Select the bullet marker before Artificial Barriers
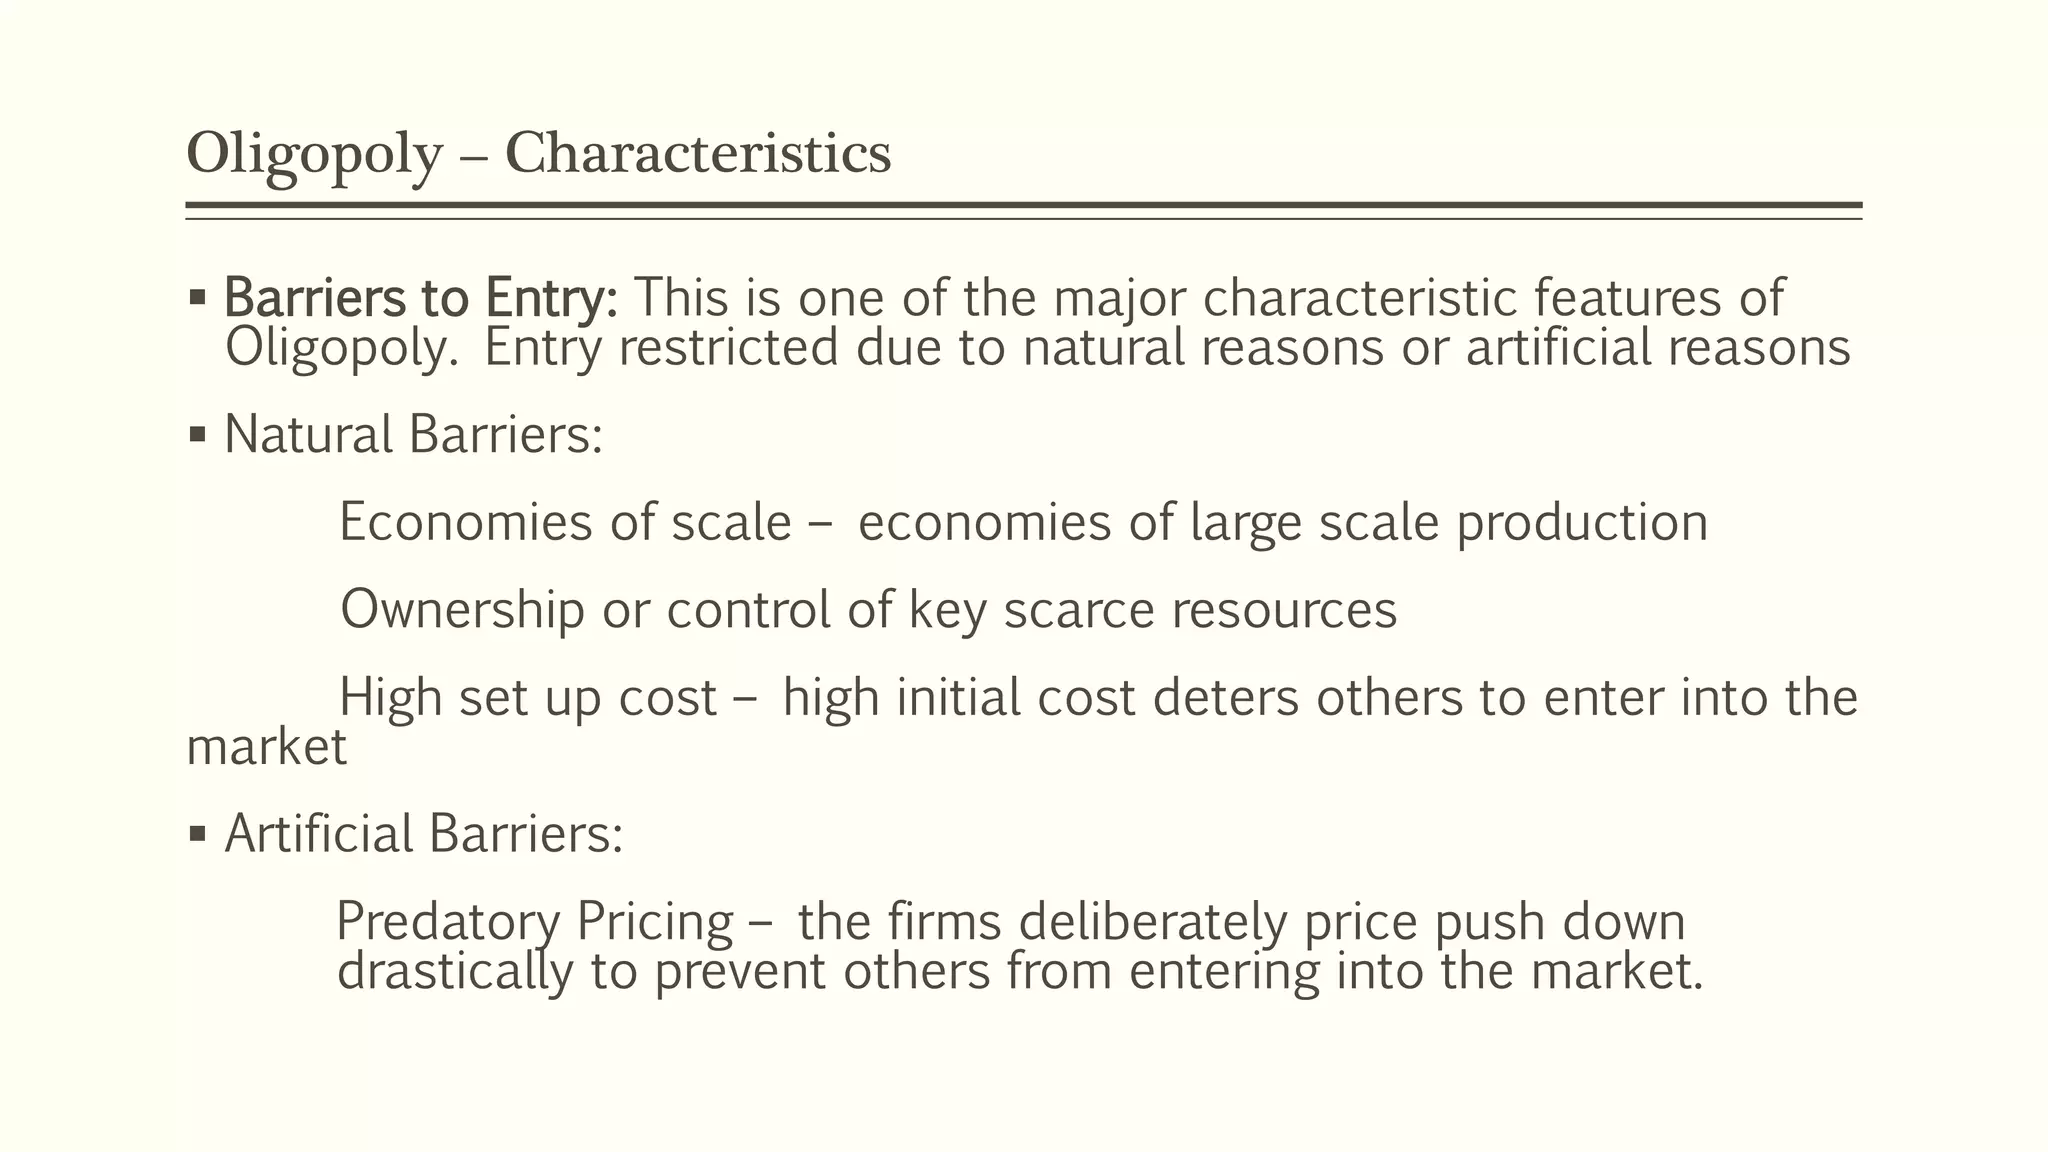The width and height of the screenshot is (2048, 1152). tap(197, 833)
